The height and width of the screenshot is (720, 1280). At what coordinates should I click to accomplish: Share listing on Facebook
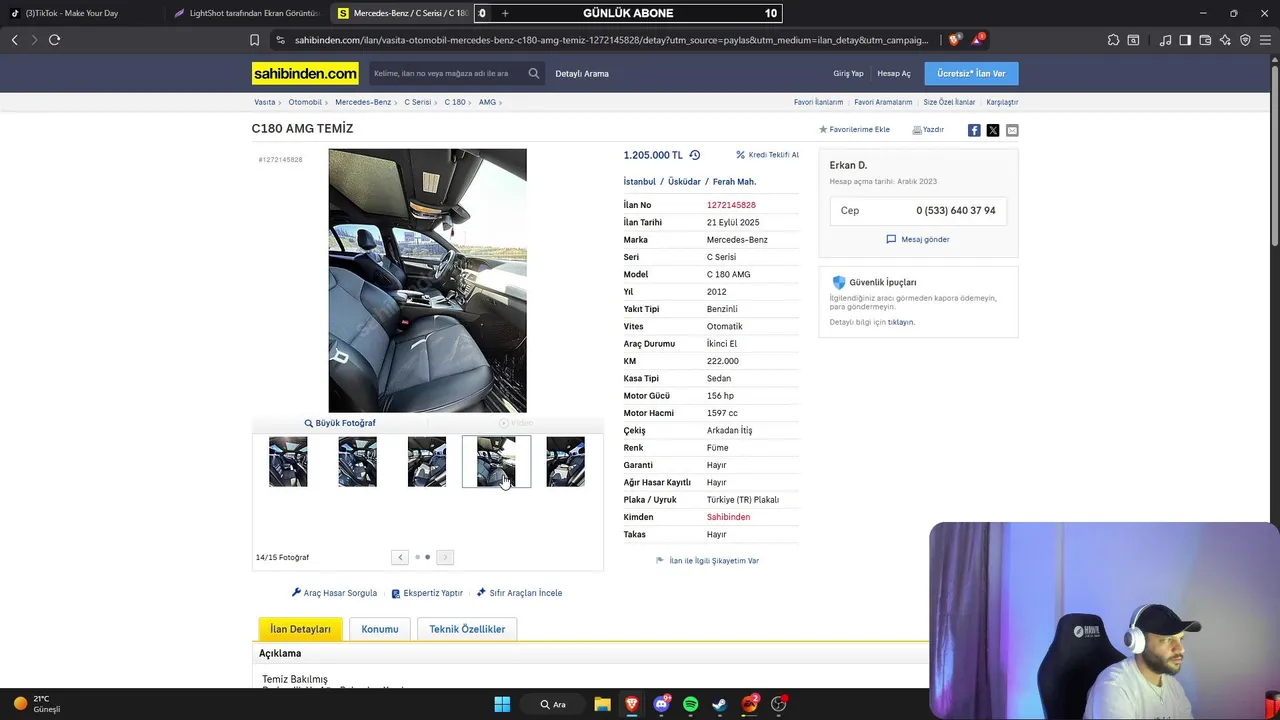pos(974,130)
